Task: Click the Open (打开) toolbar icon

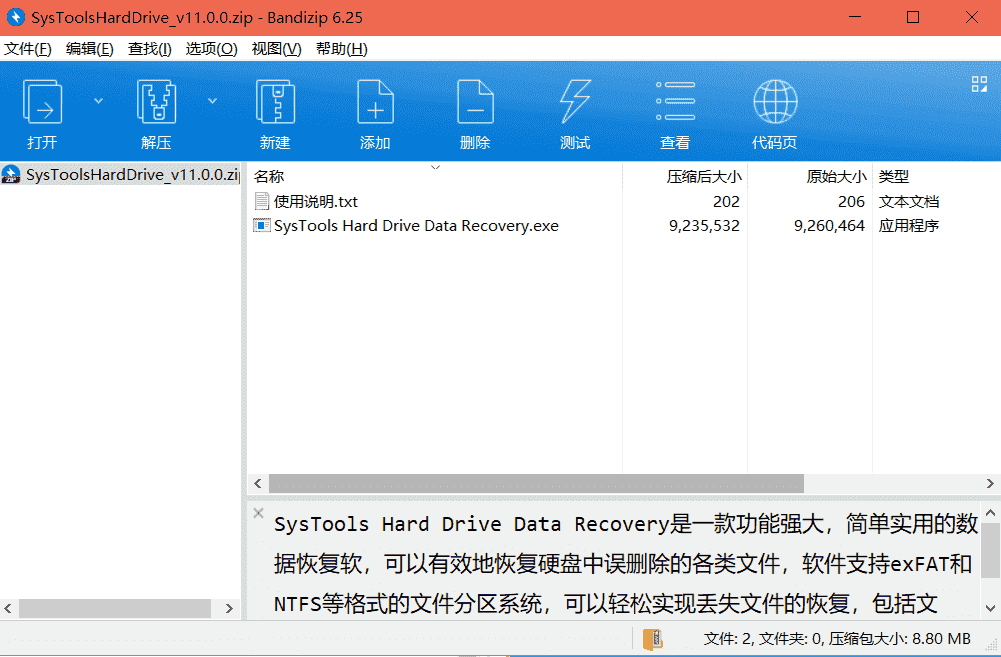Action: click(x=43, y=102)
